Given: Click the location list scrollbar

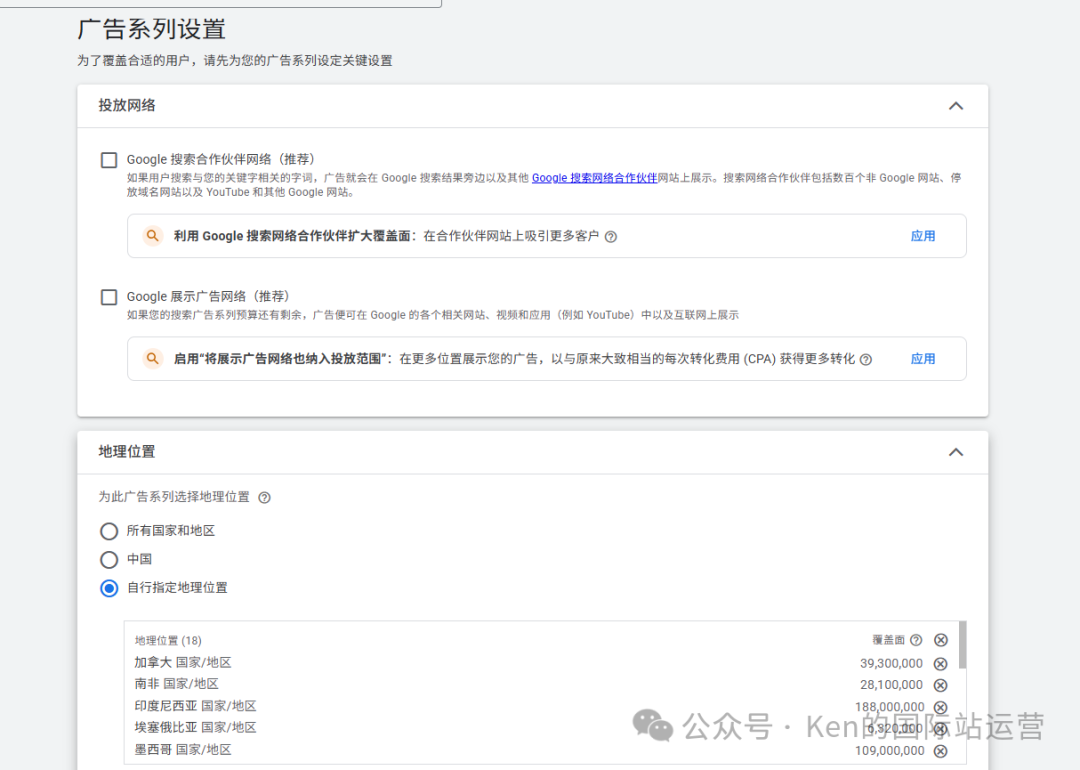Looking at the screenshot, I should pyautogui.click(x=962, y=645).
